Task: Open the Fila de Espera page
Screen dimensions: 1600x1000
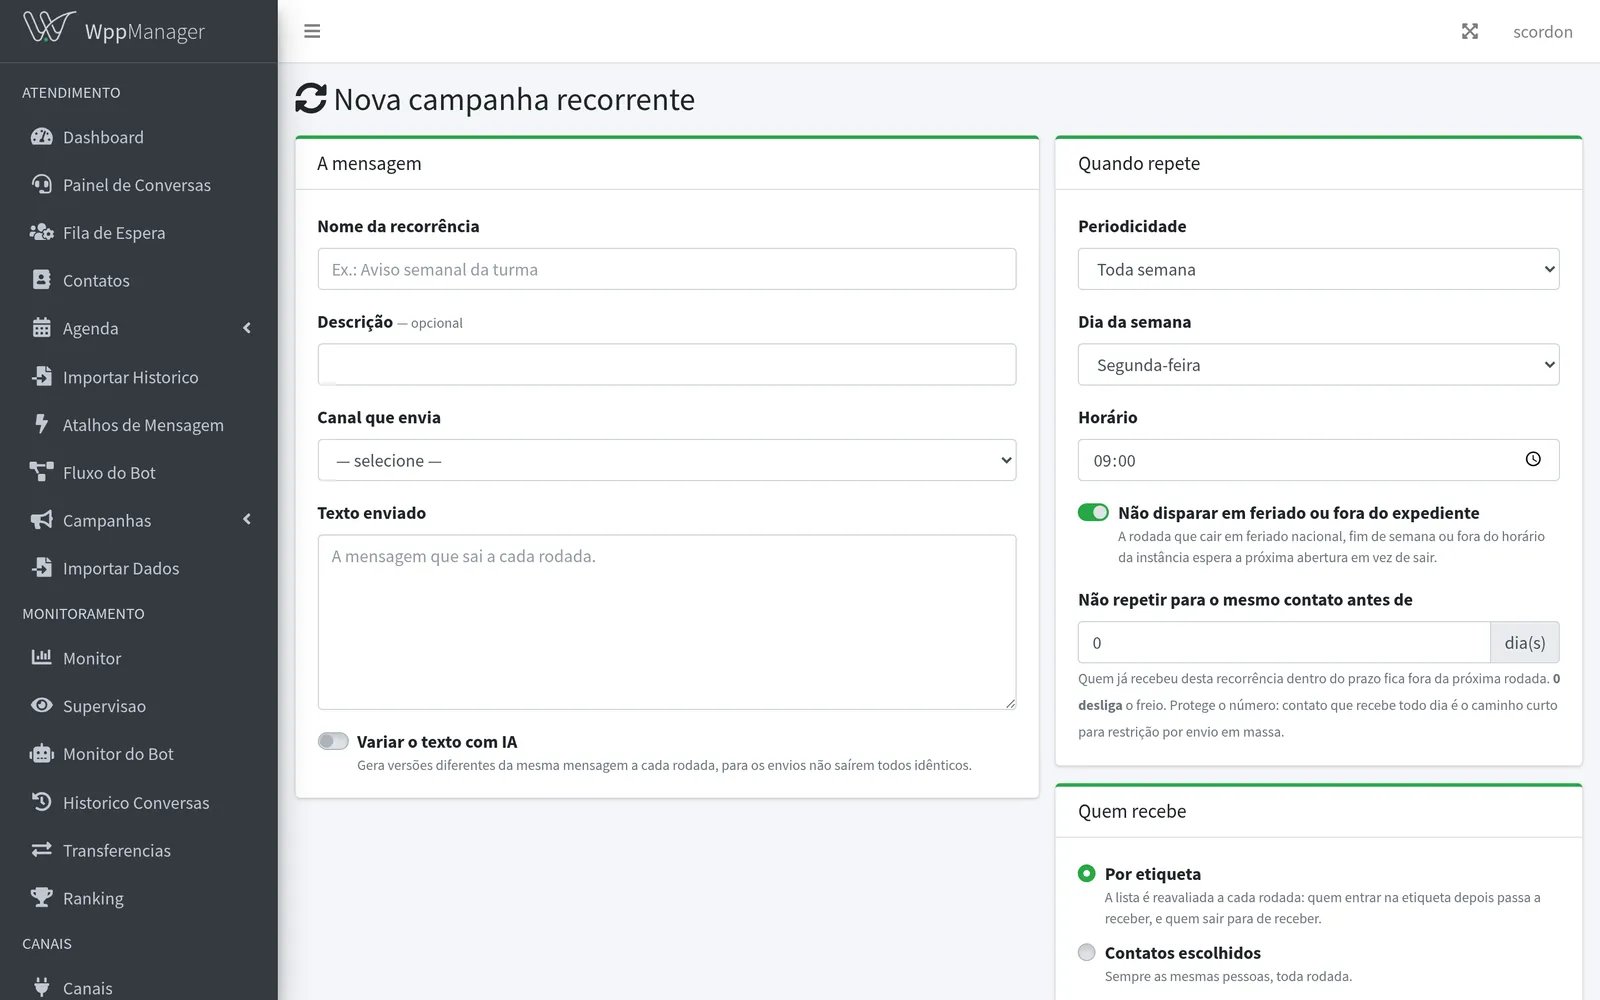Action: pyautogui.click(x=139, y=233)
